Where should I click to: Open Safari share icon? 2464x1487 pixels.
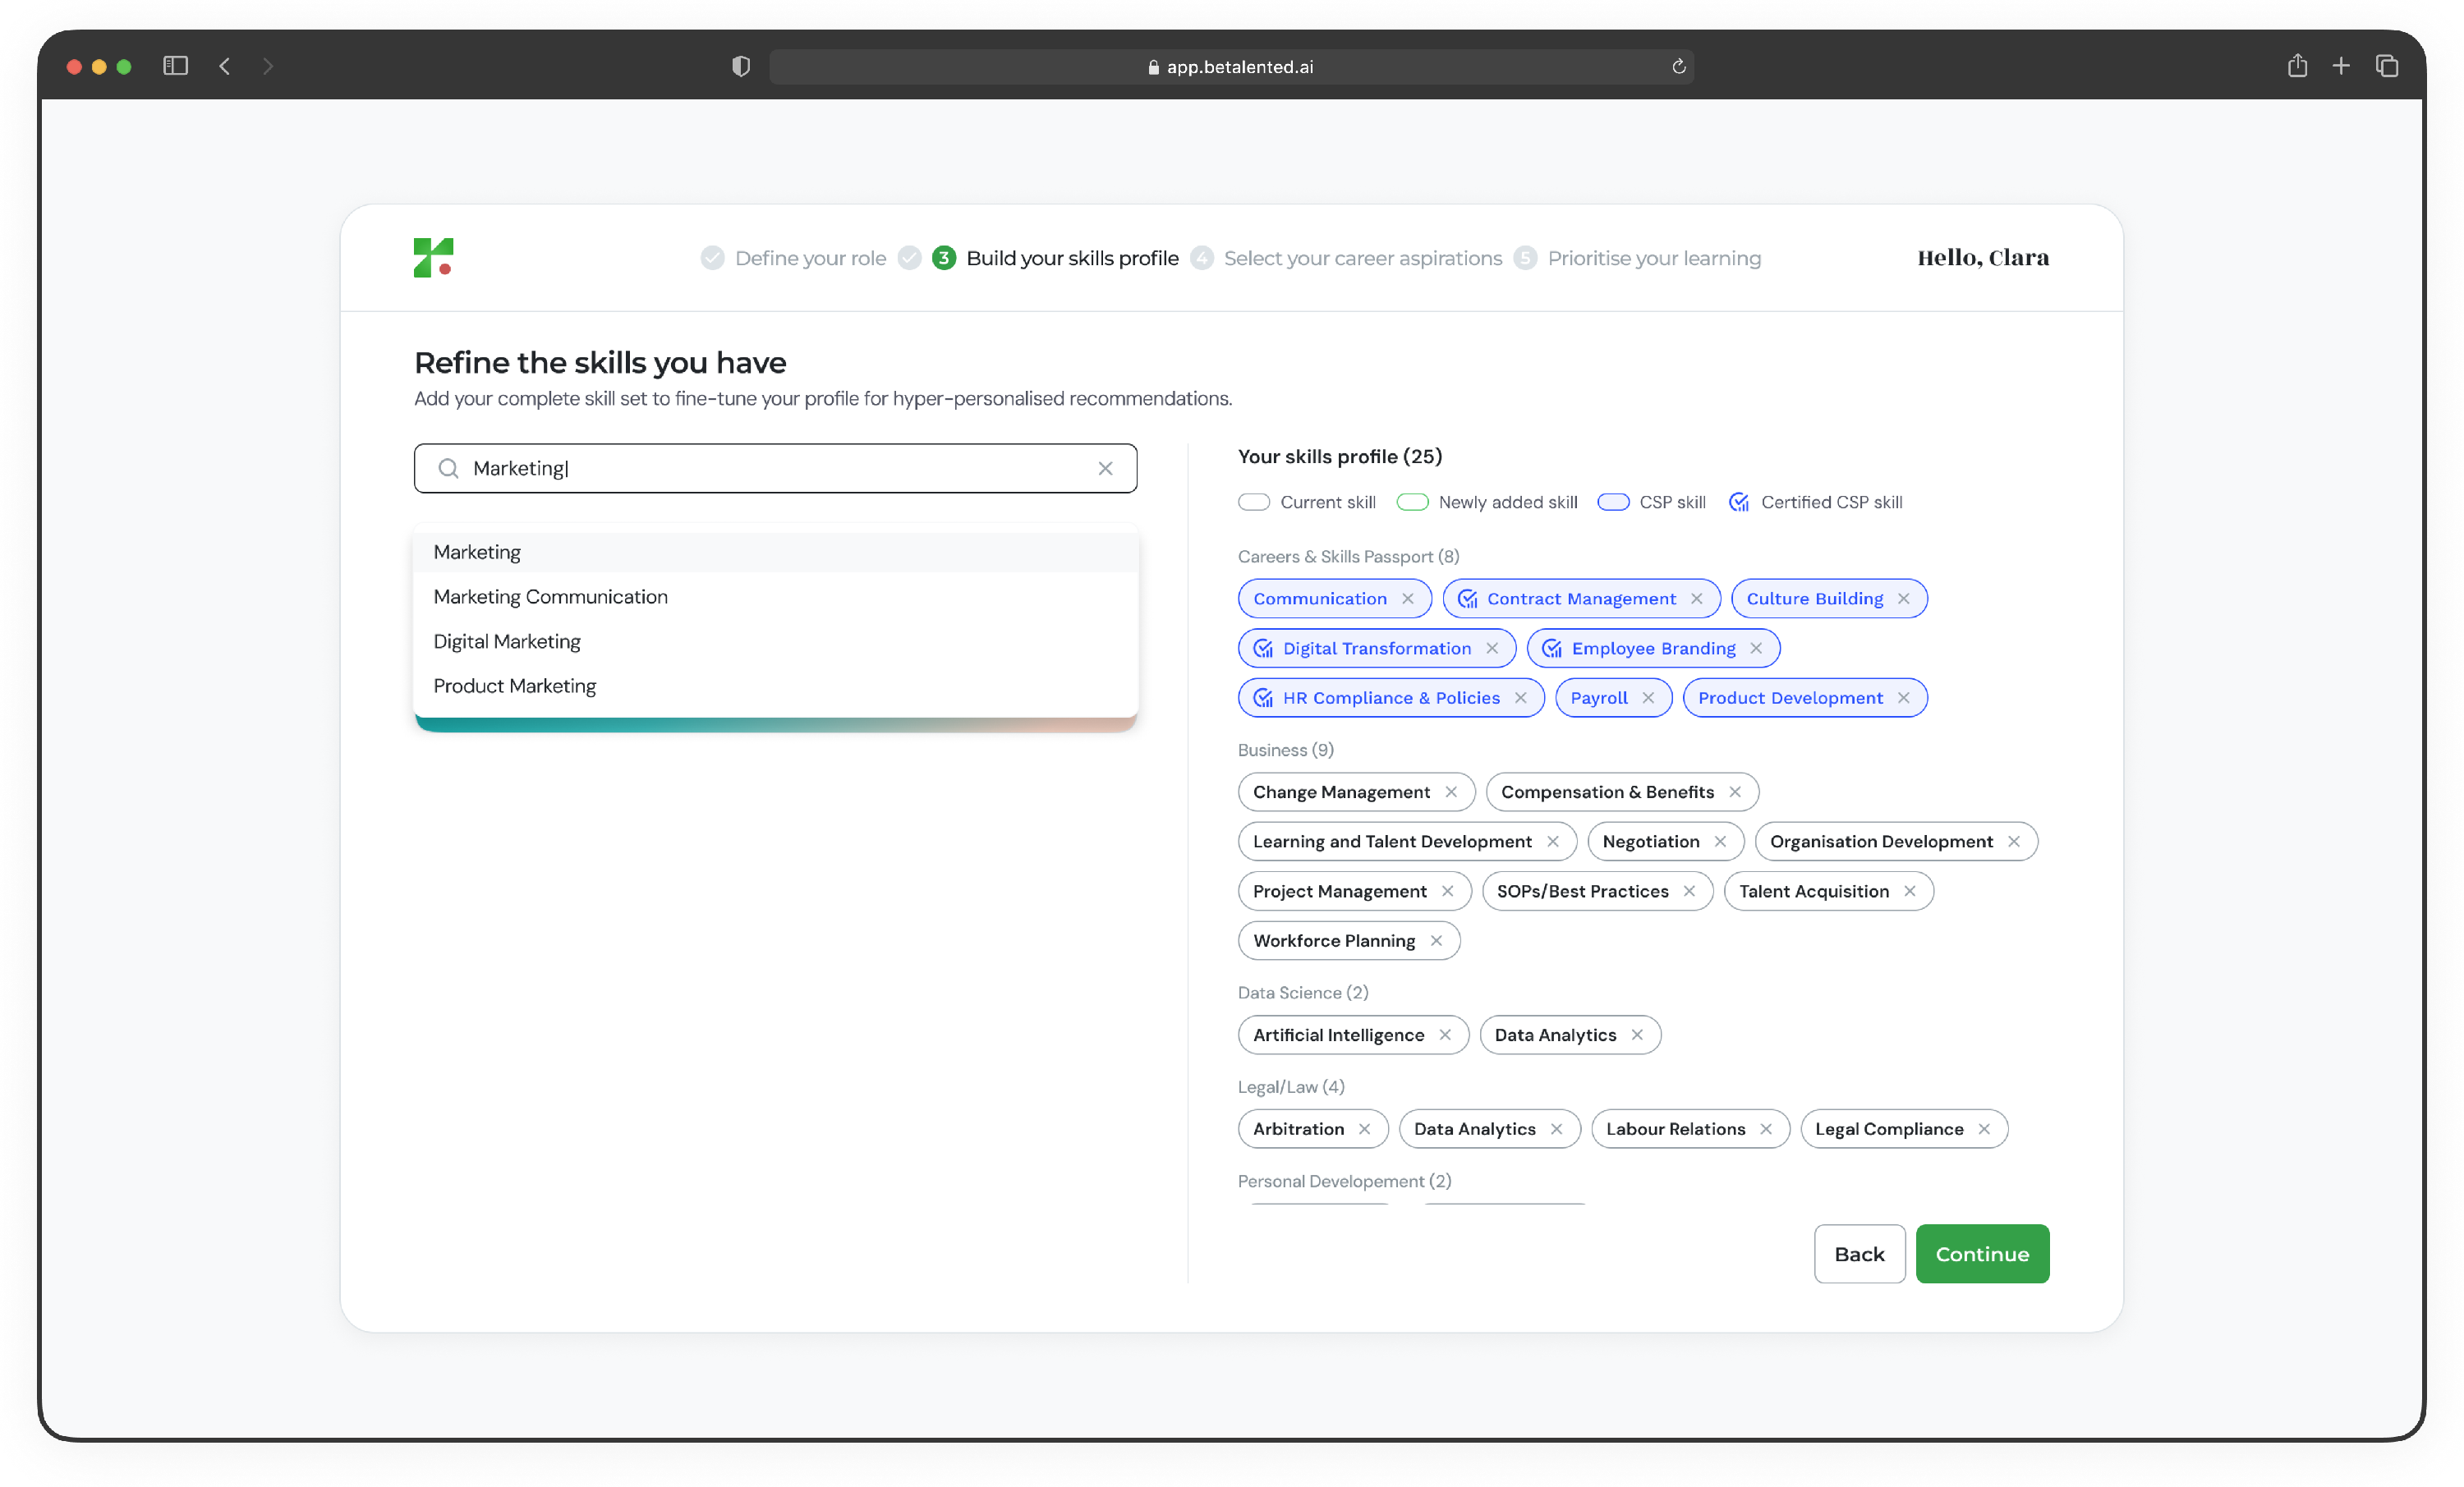[2297, 66]
